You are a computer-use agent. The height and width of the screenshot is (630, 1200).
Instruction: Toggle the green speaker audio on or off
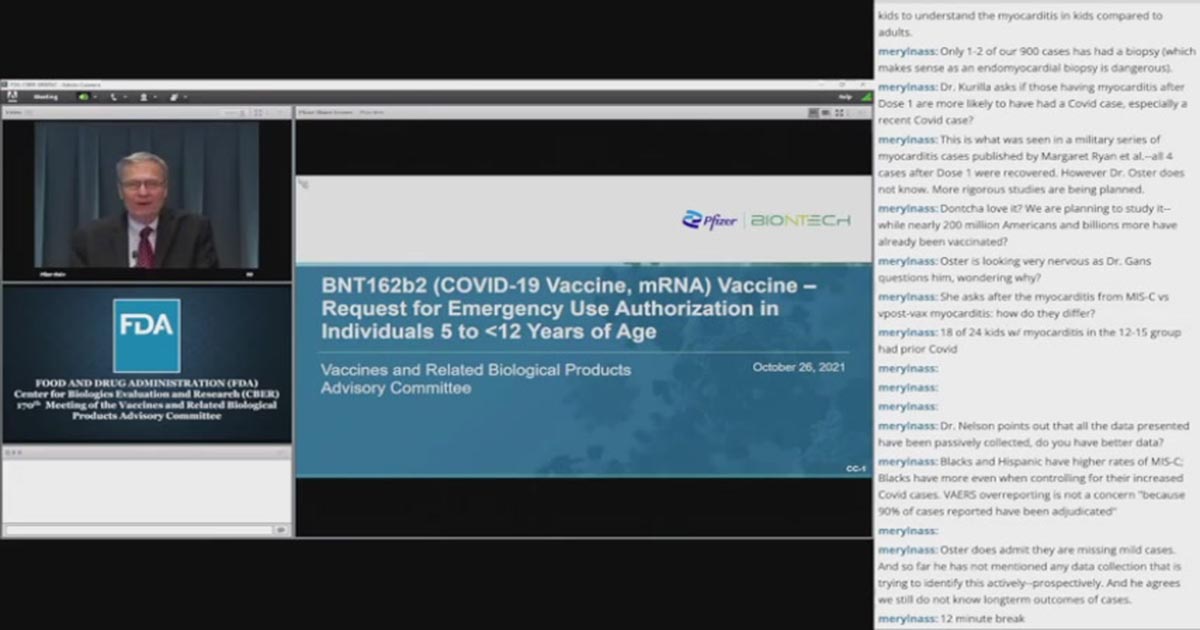pyautogui.click(x=83, y=96)
